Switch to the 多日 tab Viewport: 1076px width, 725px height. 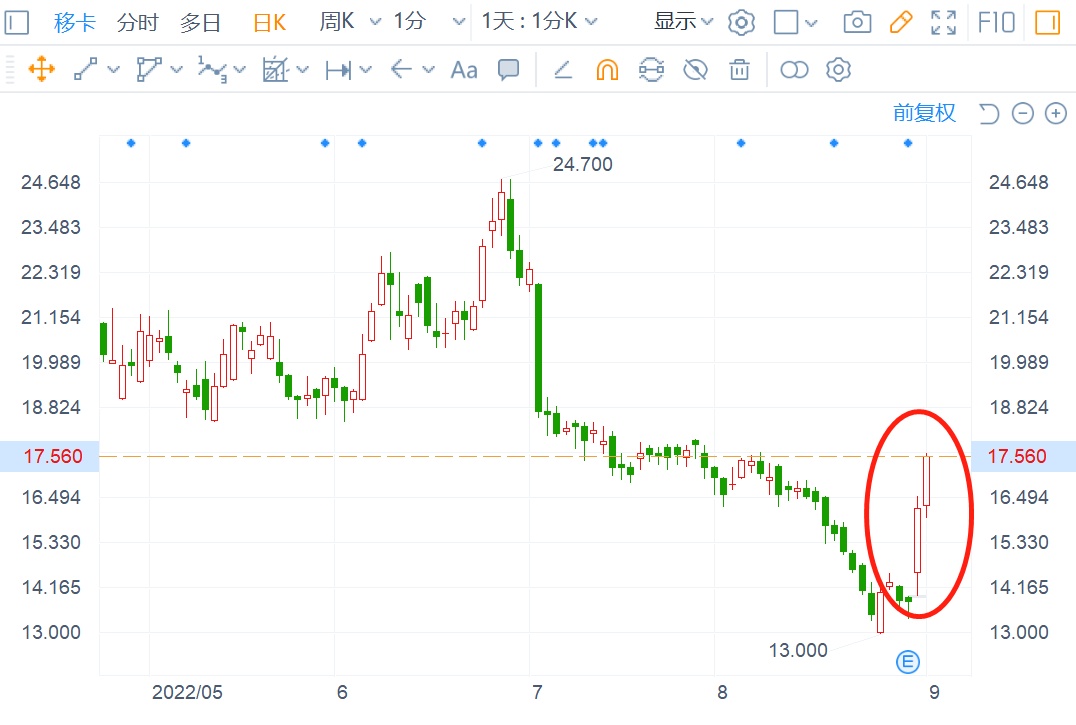[x=200, y=22]
